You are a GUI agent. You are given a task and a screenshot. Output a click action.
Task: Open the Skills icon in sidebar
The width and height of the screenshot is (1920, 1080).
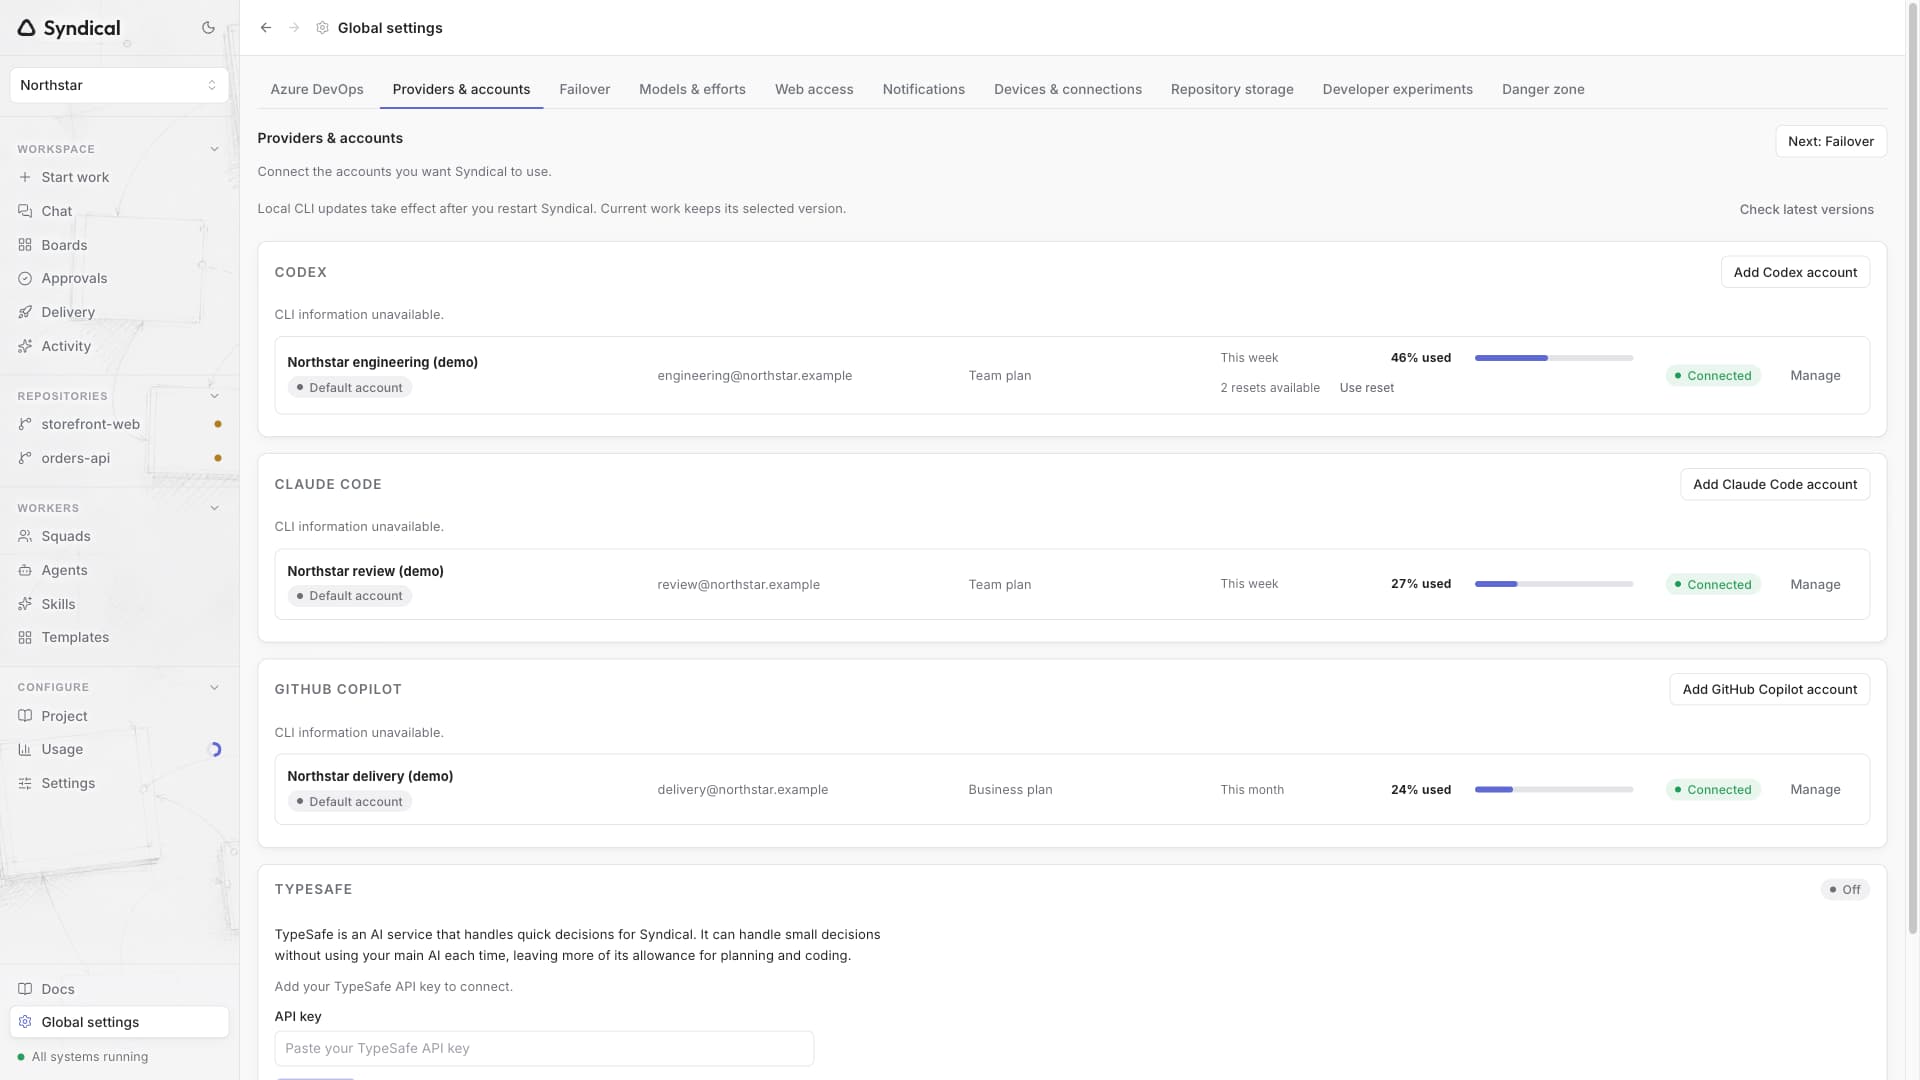coord(25,604)
